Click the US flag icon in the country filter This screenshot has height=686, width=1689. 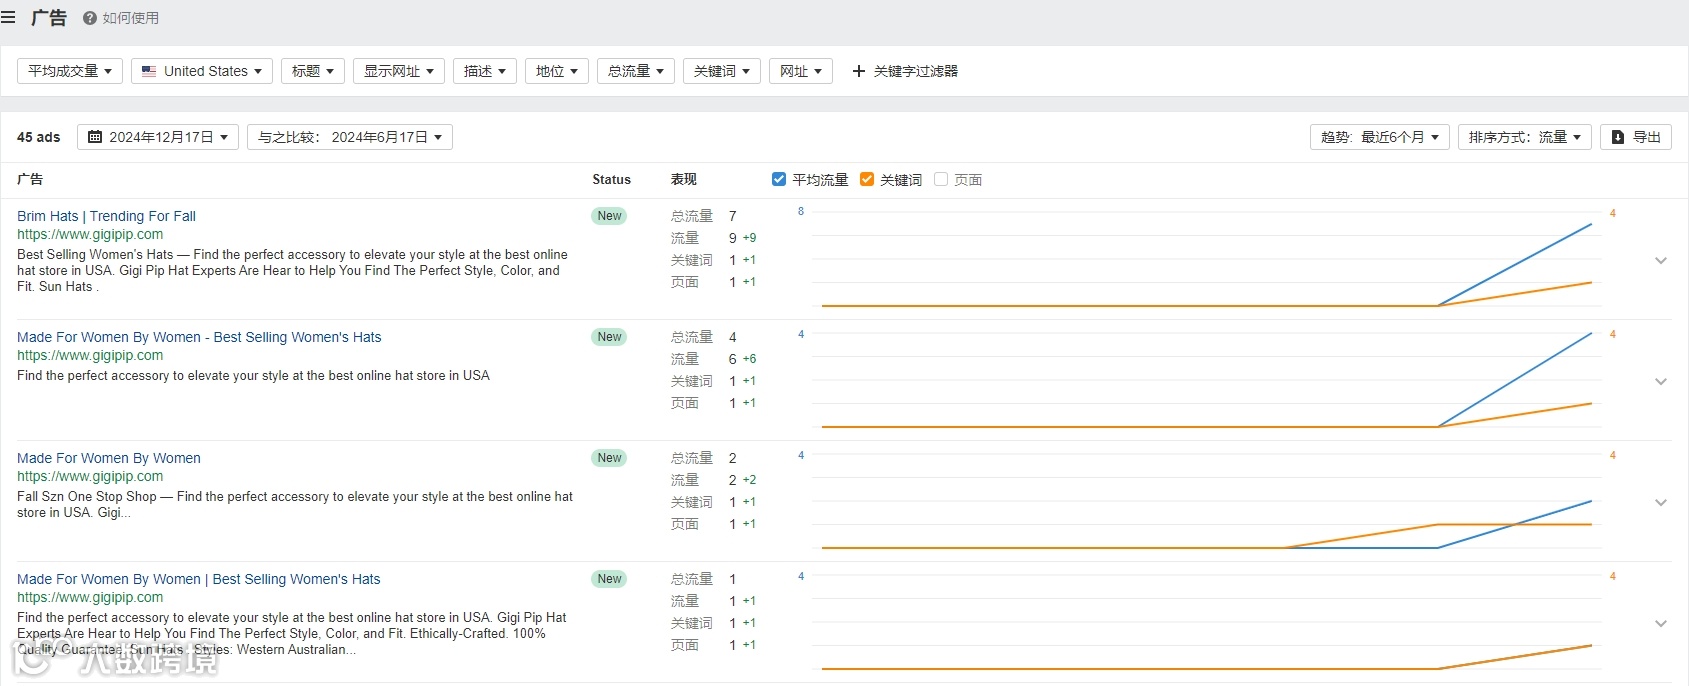[x=149, y=71]
